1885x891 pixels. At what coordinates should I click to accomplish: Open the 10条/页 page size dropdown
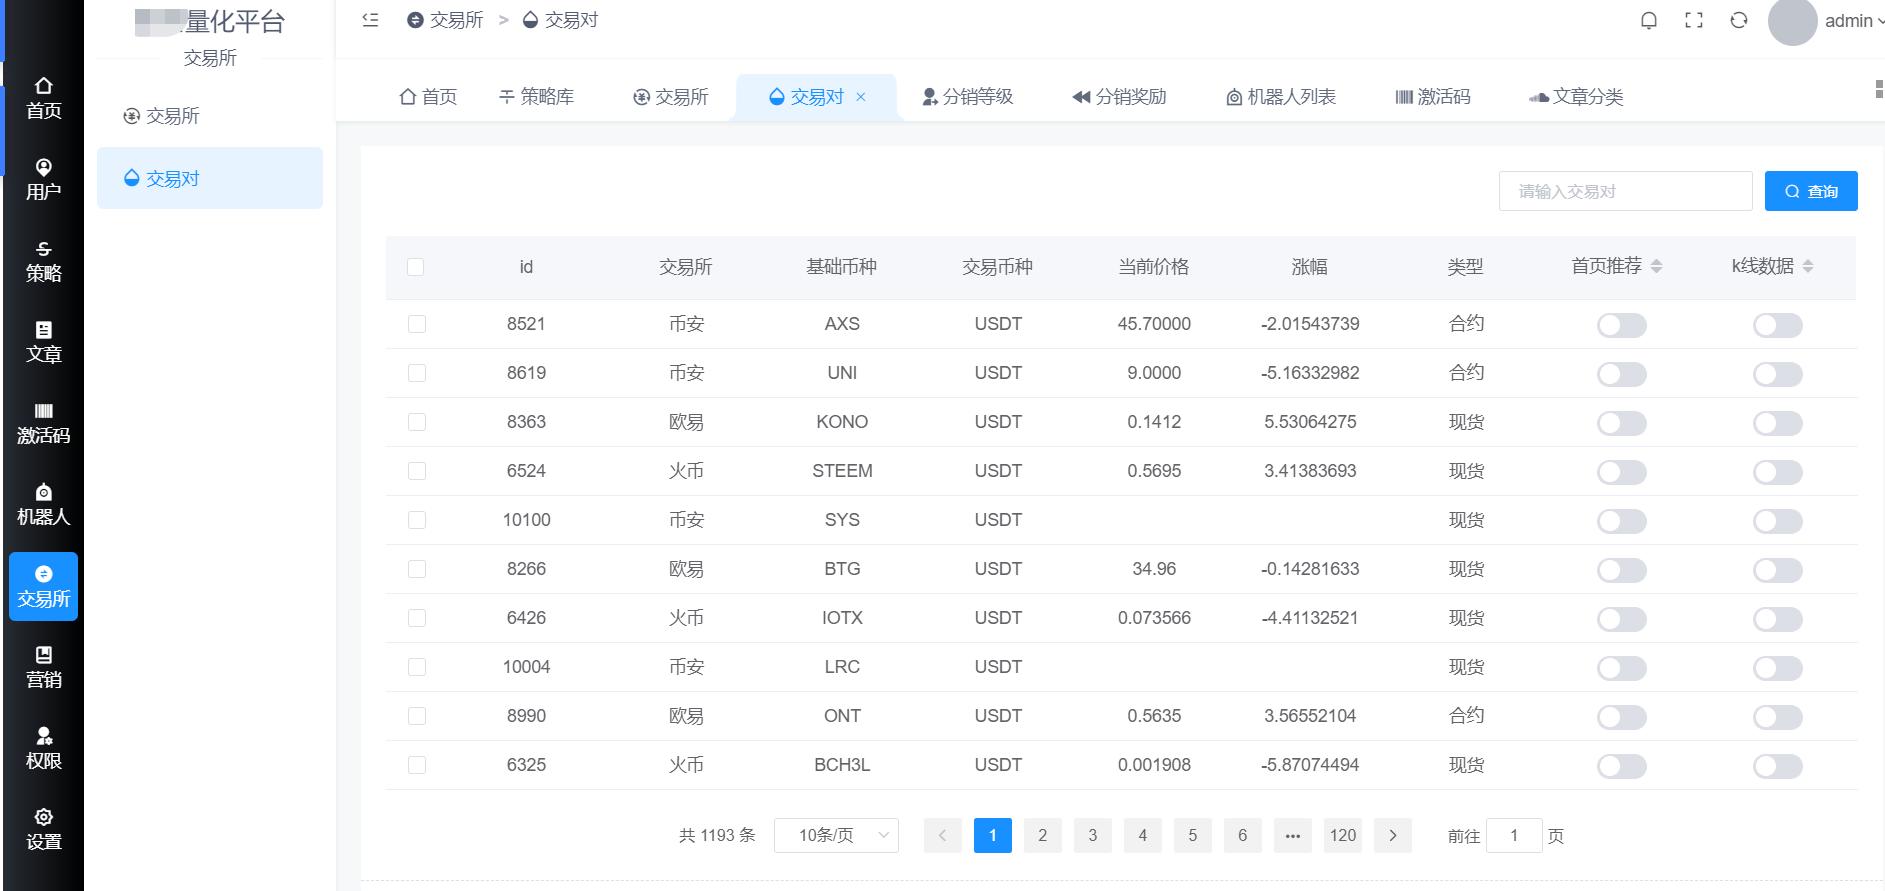[836, 835]
